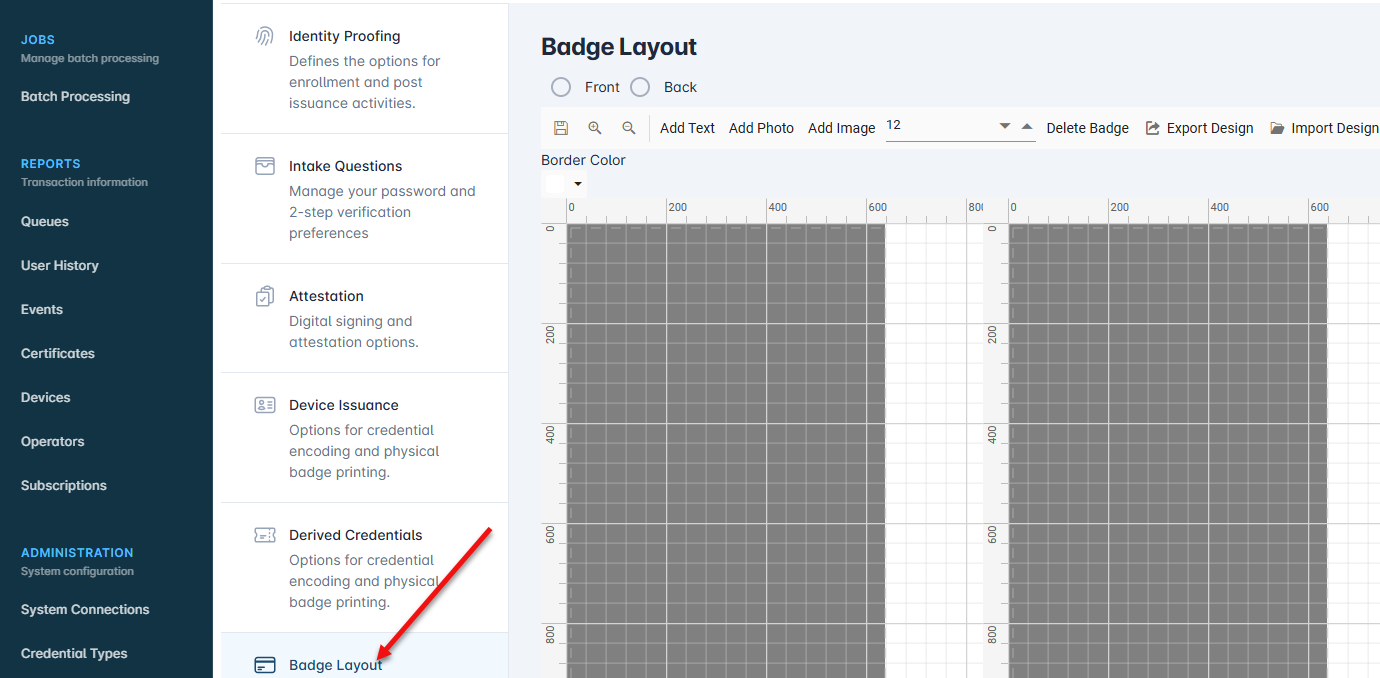
Task: Open Batch Processing in the sidebar
Action: (75, 96)
